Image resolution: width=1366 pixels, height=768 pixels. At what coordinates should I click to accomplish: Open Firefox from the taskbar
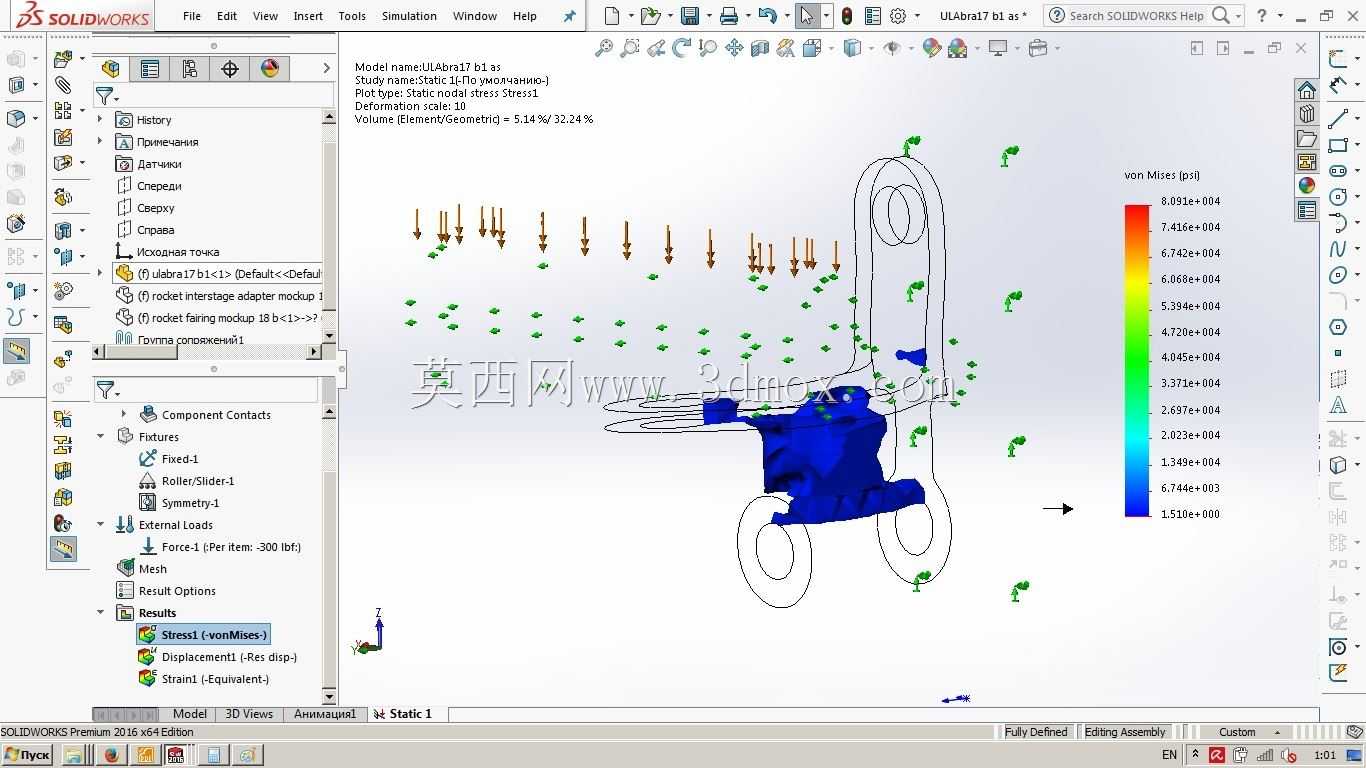pyautogui.click(x=111, y=755)
